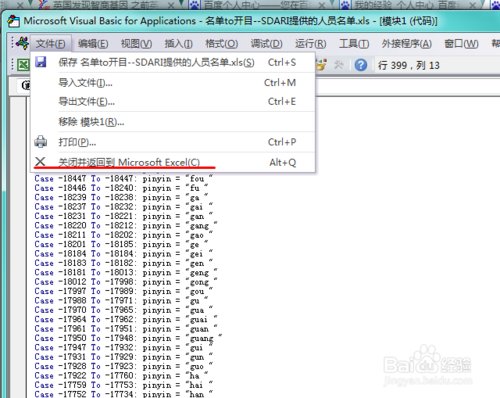Click the code line Case -17961 To -17951
Image resolution: width=500 pixels, height=398 pixels.
coord(126,329)
